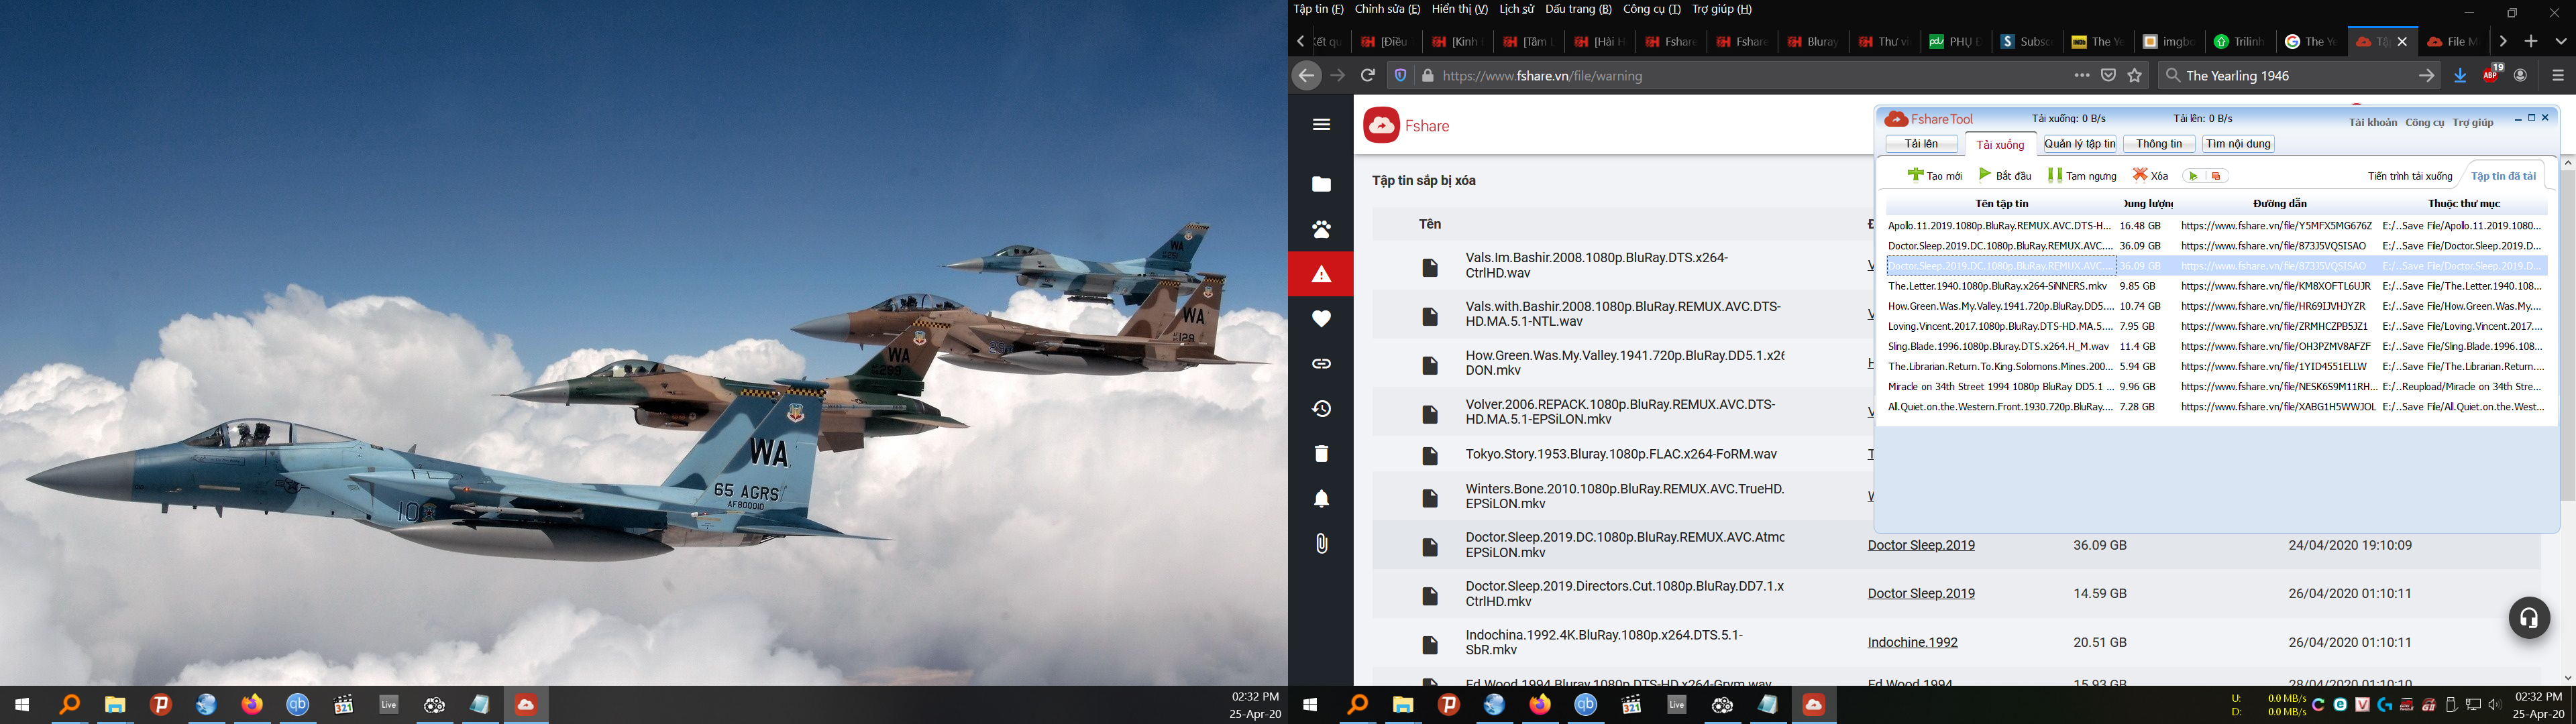This screenshot has height=724, width=2576.
Task: Select the warning triangle sidebar icon
Action: (x=1321, y=274)
